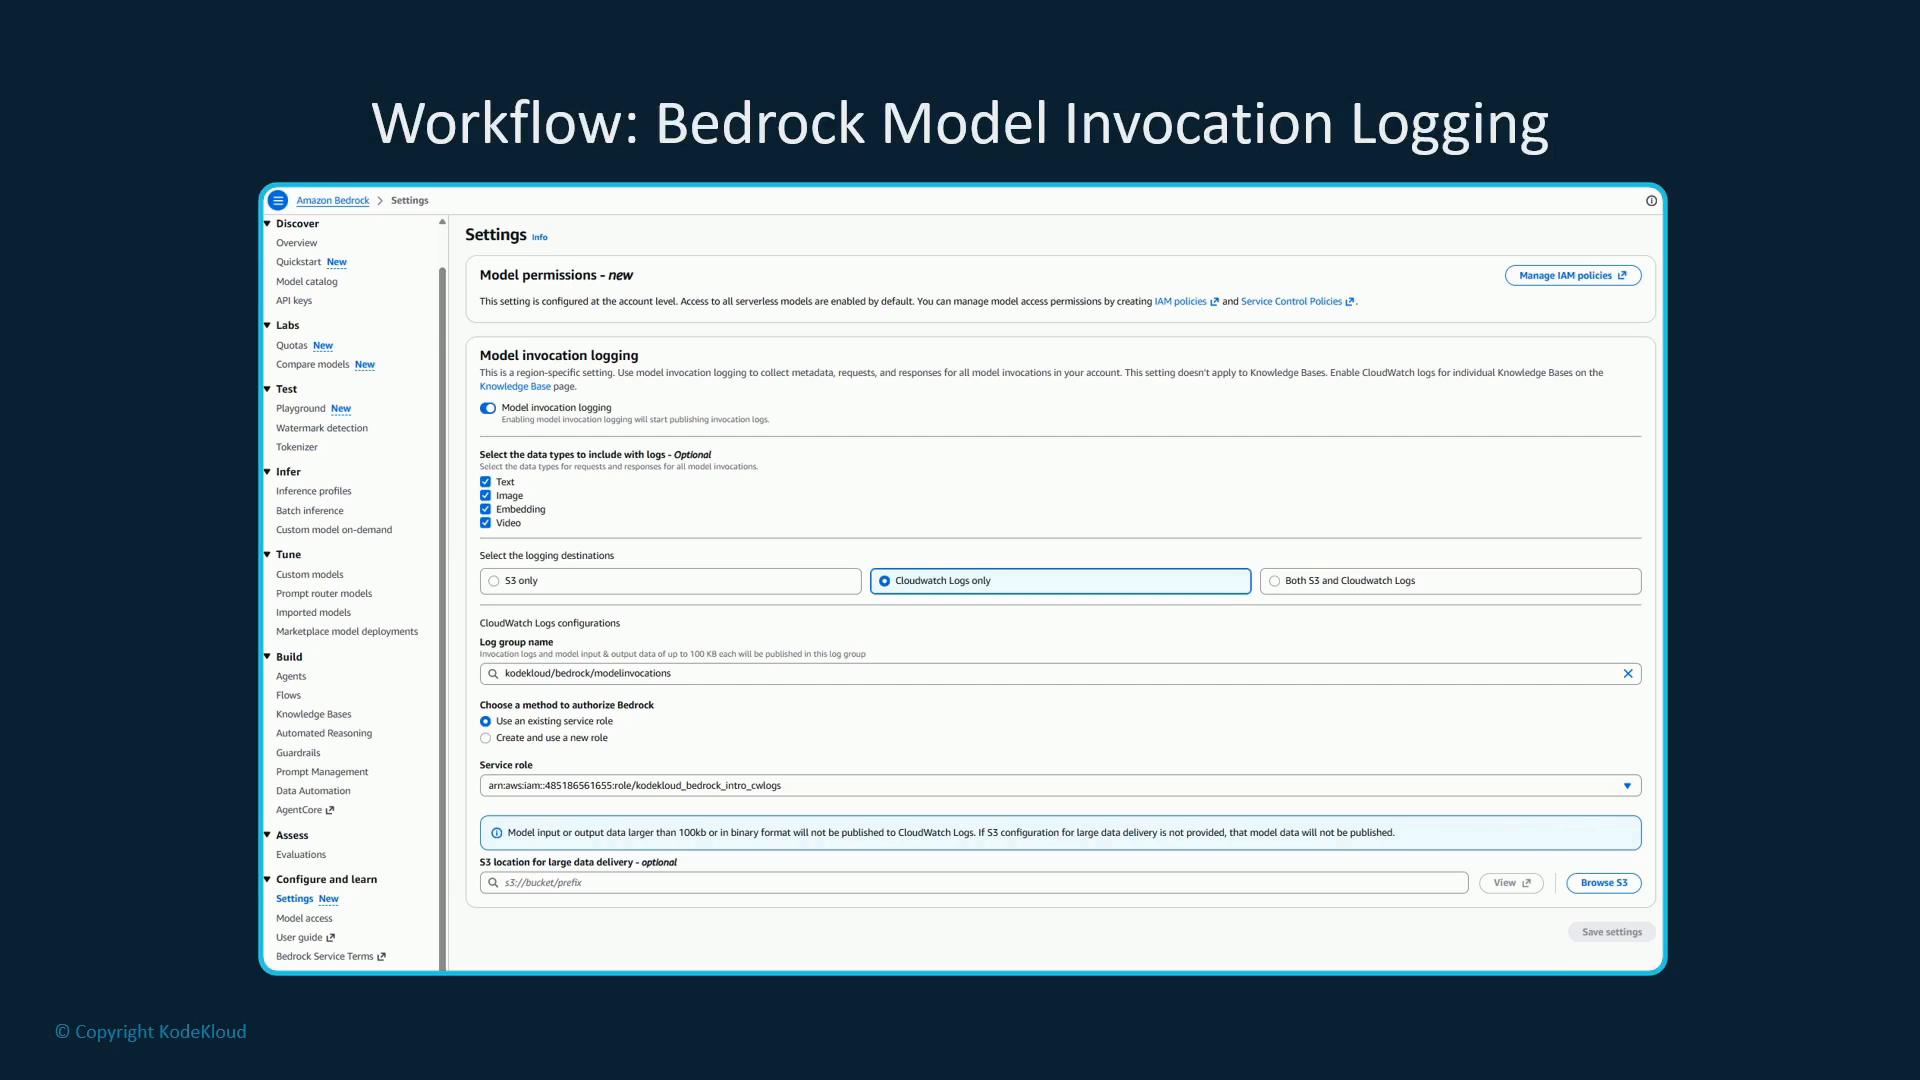Image resolution: width=1920 pixels, height=1080 pixels.
Task: Collapse the Labs sidebar section
Action: [267, 325]
